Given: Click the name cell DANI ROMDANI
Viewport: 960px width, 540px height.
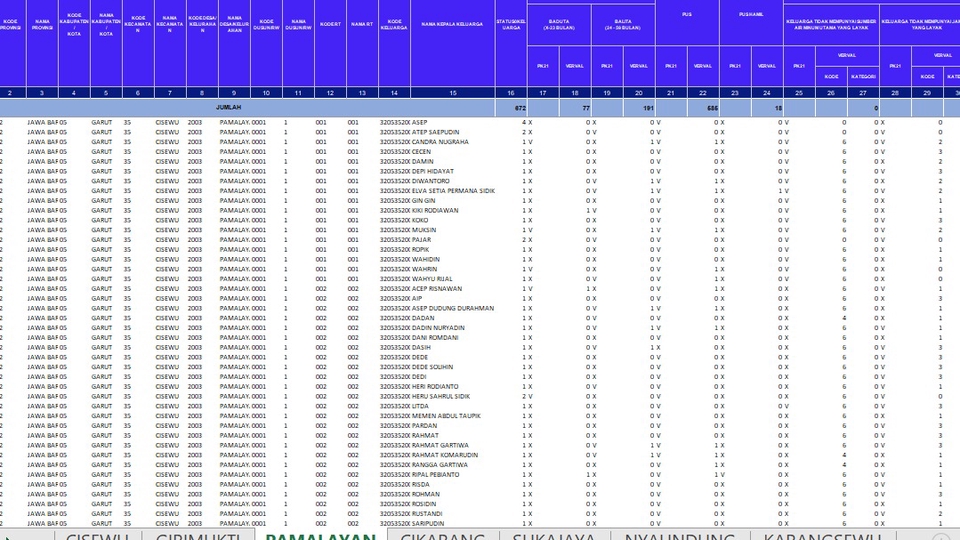Looking at the screenshot, I should pos(435,338).
